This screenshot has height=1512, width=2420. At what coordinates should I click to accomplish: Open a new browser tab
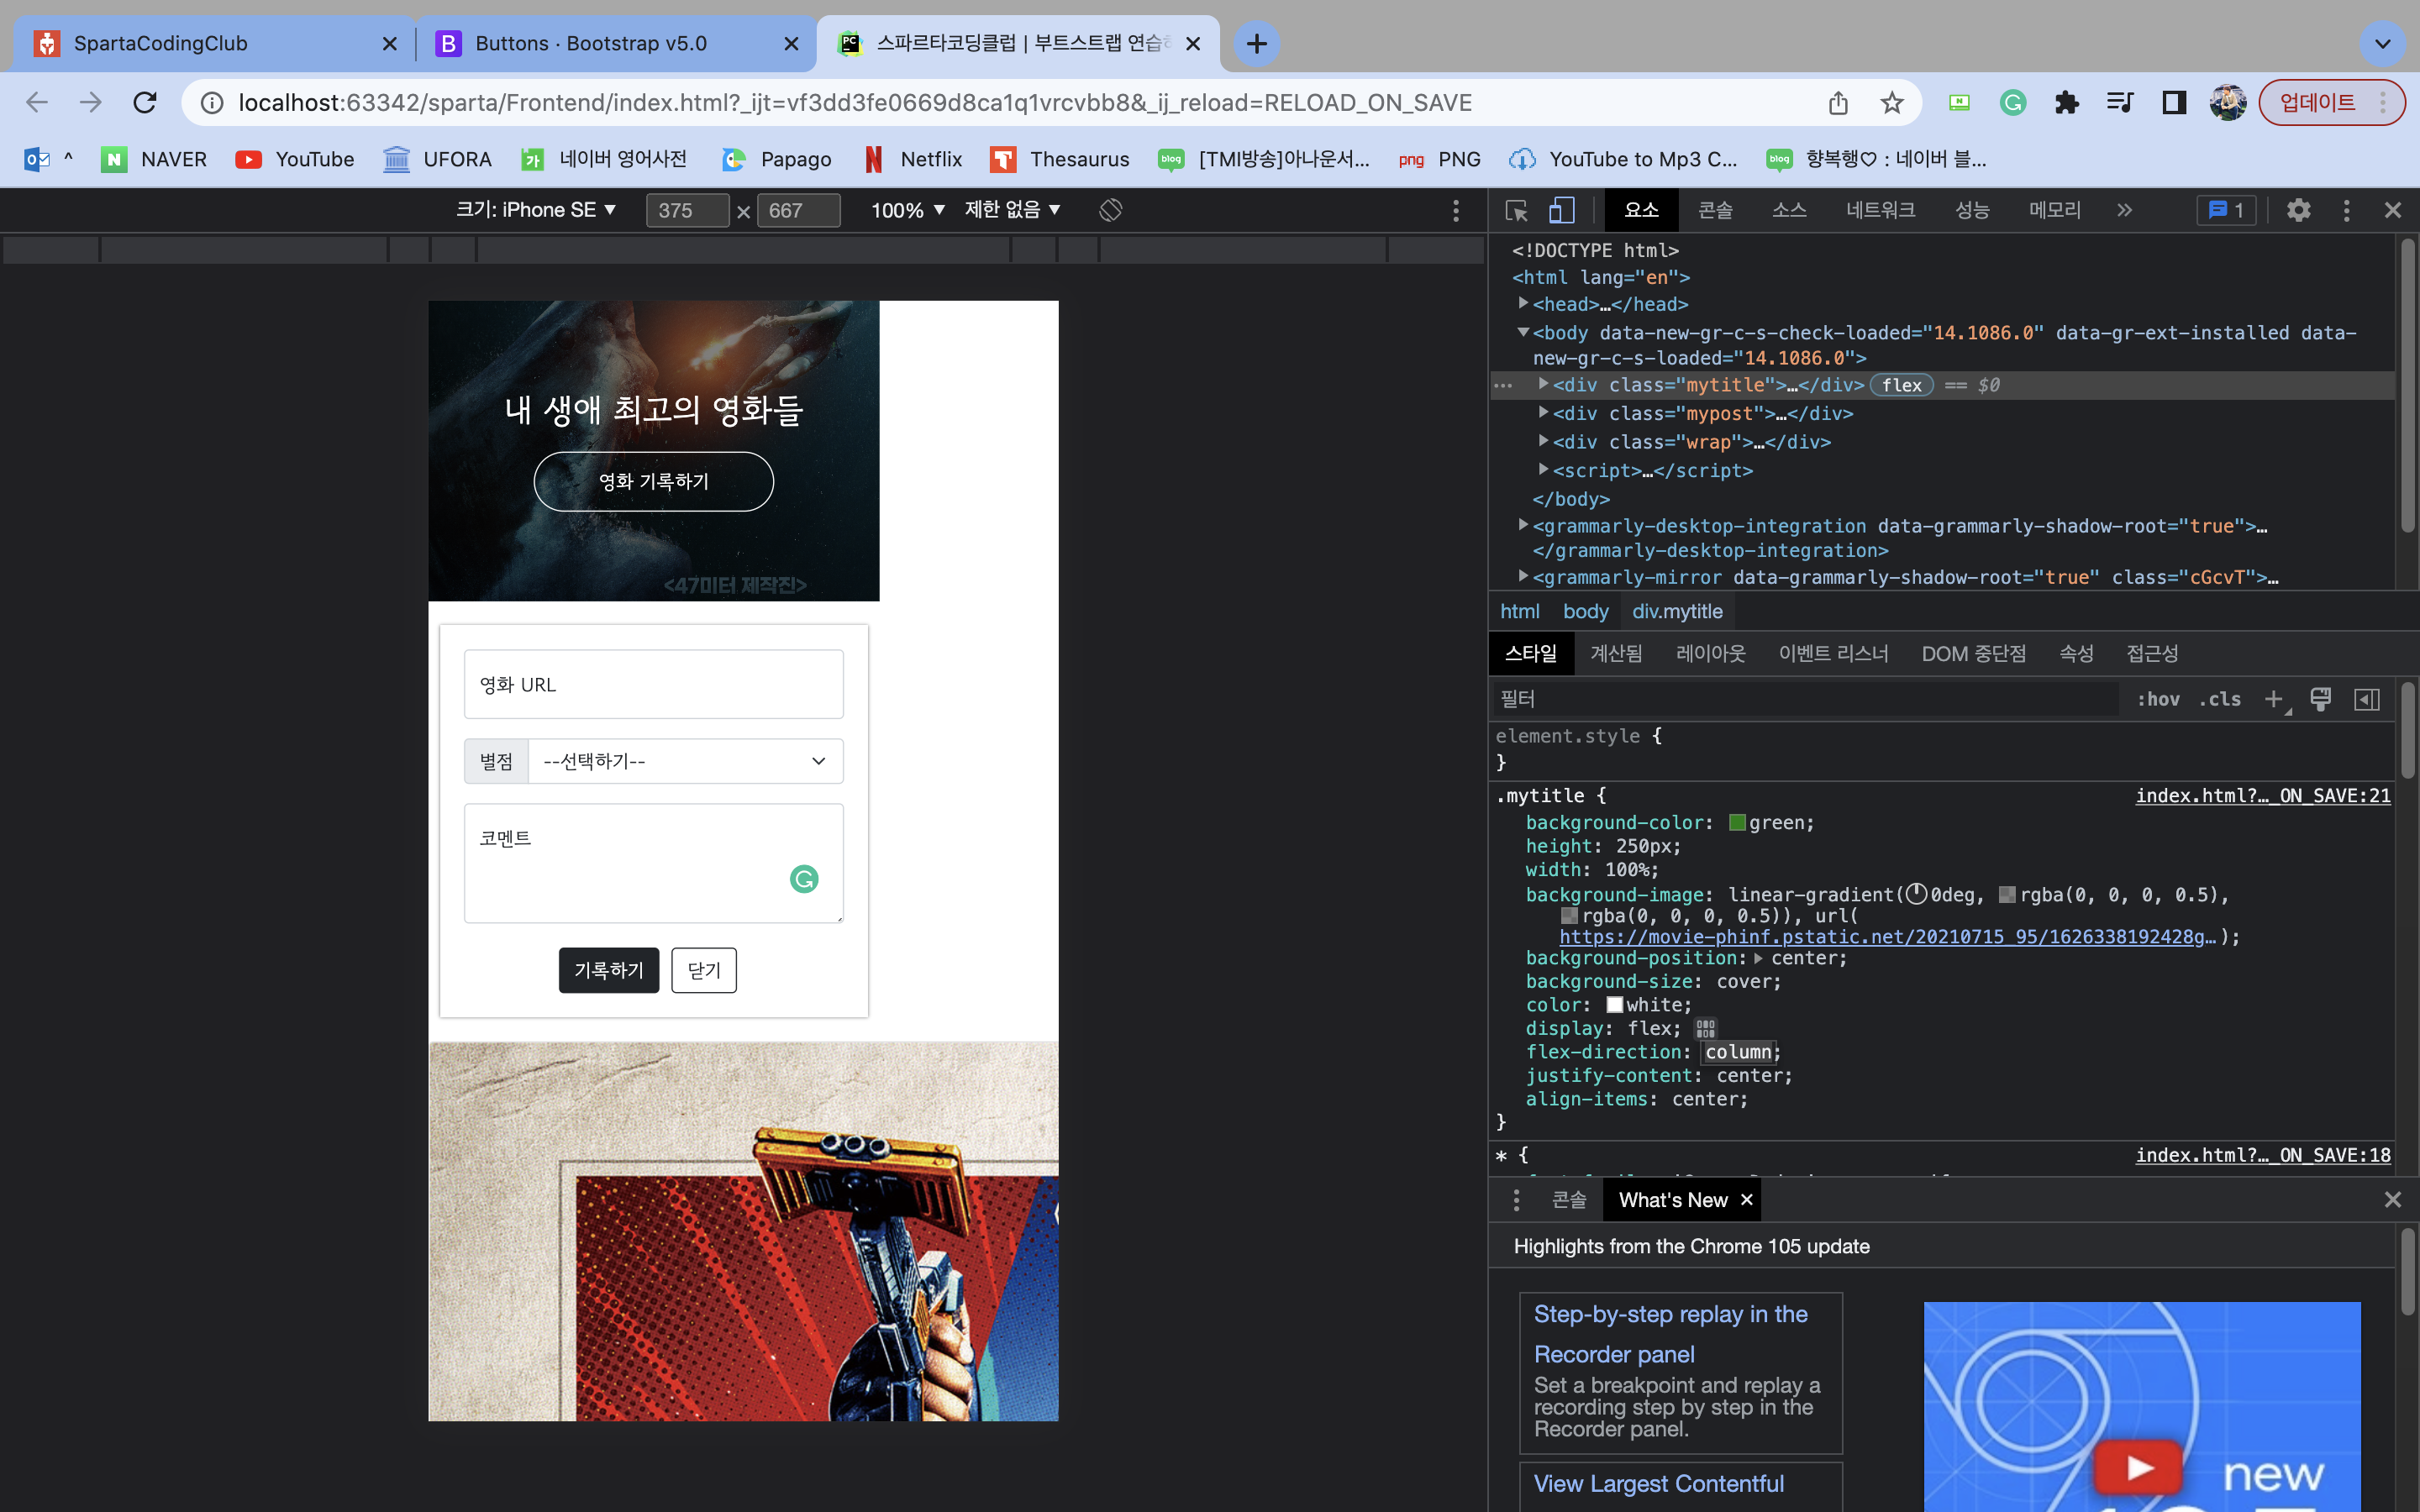(x=1257, y=44)
